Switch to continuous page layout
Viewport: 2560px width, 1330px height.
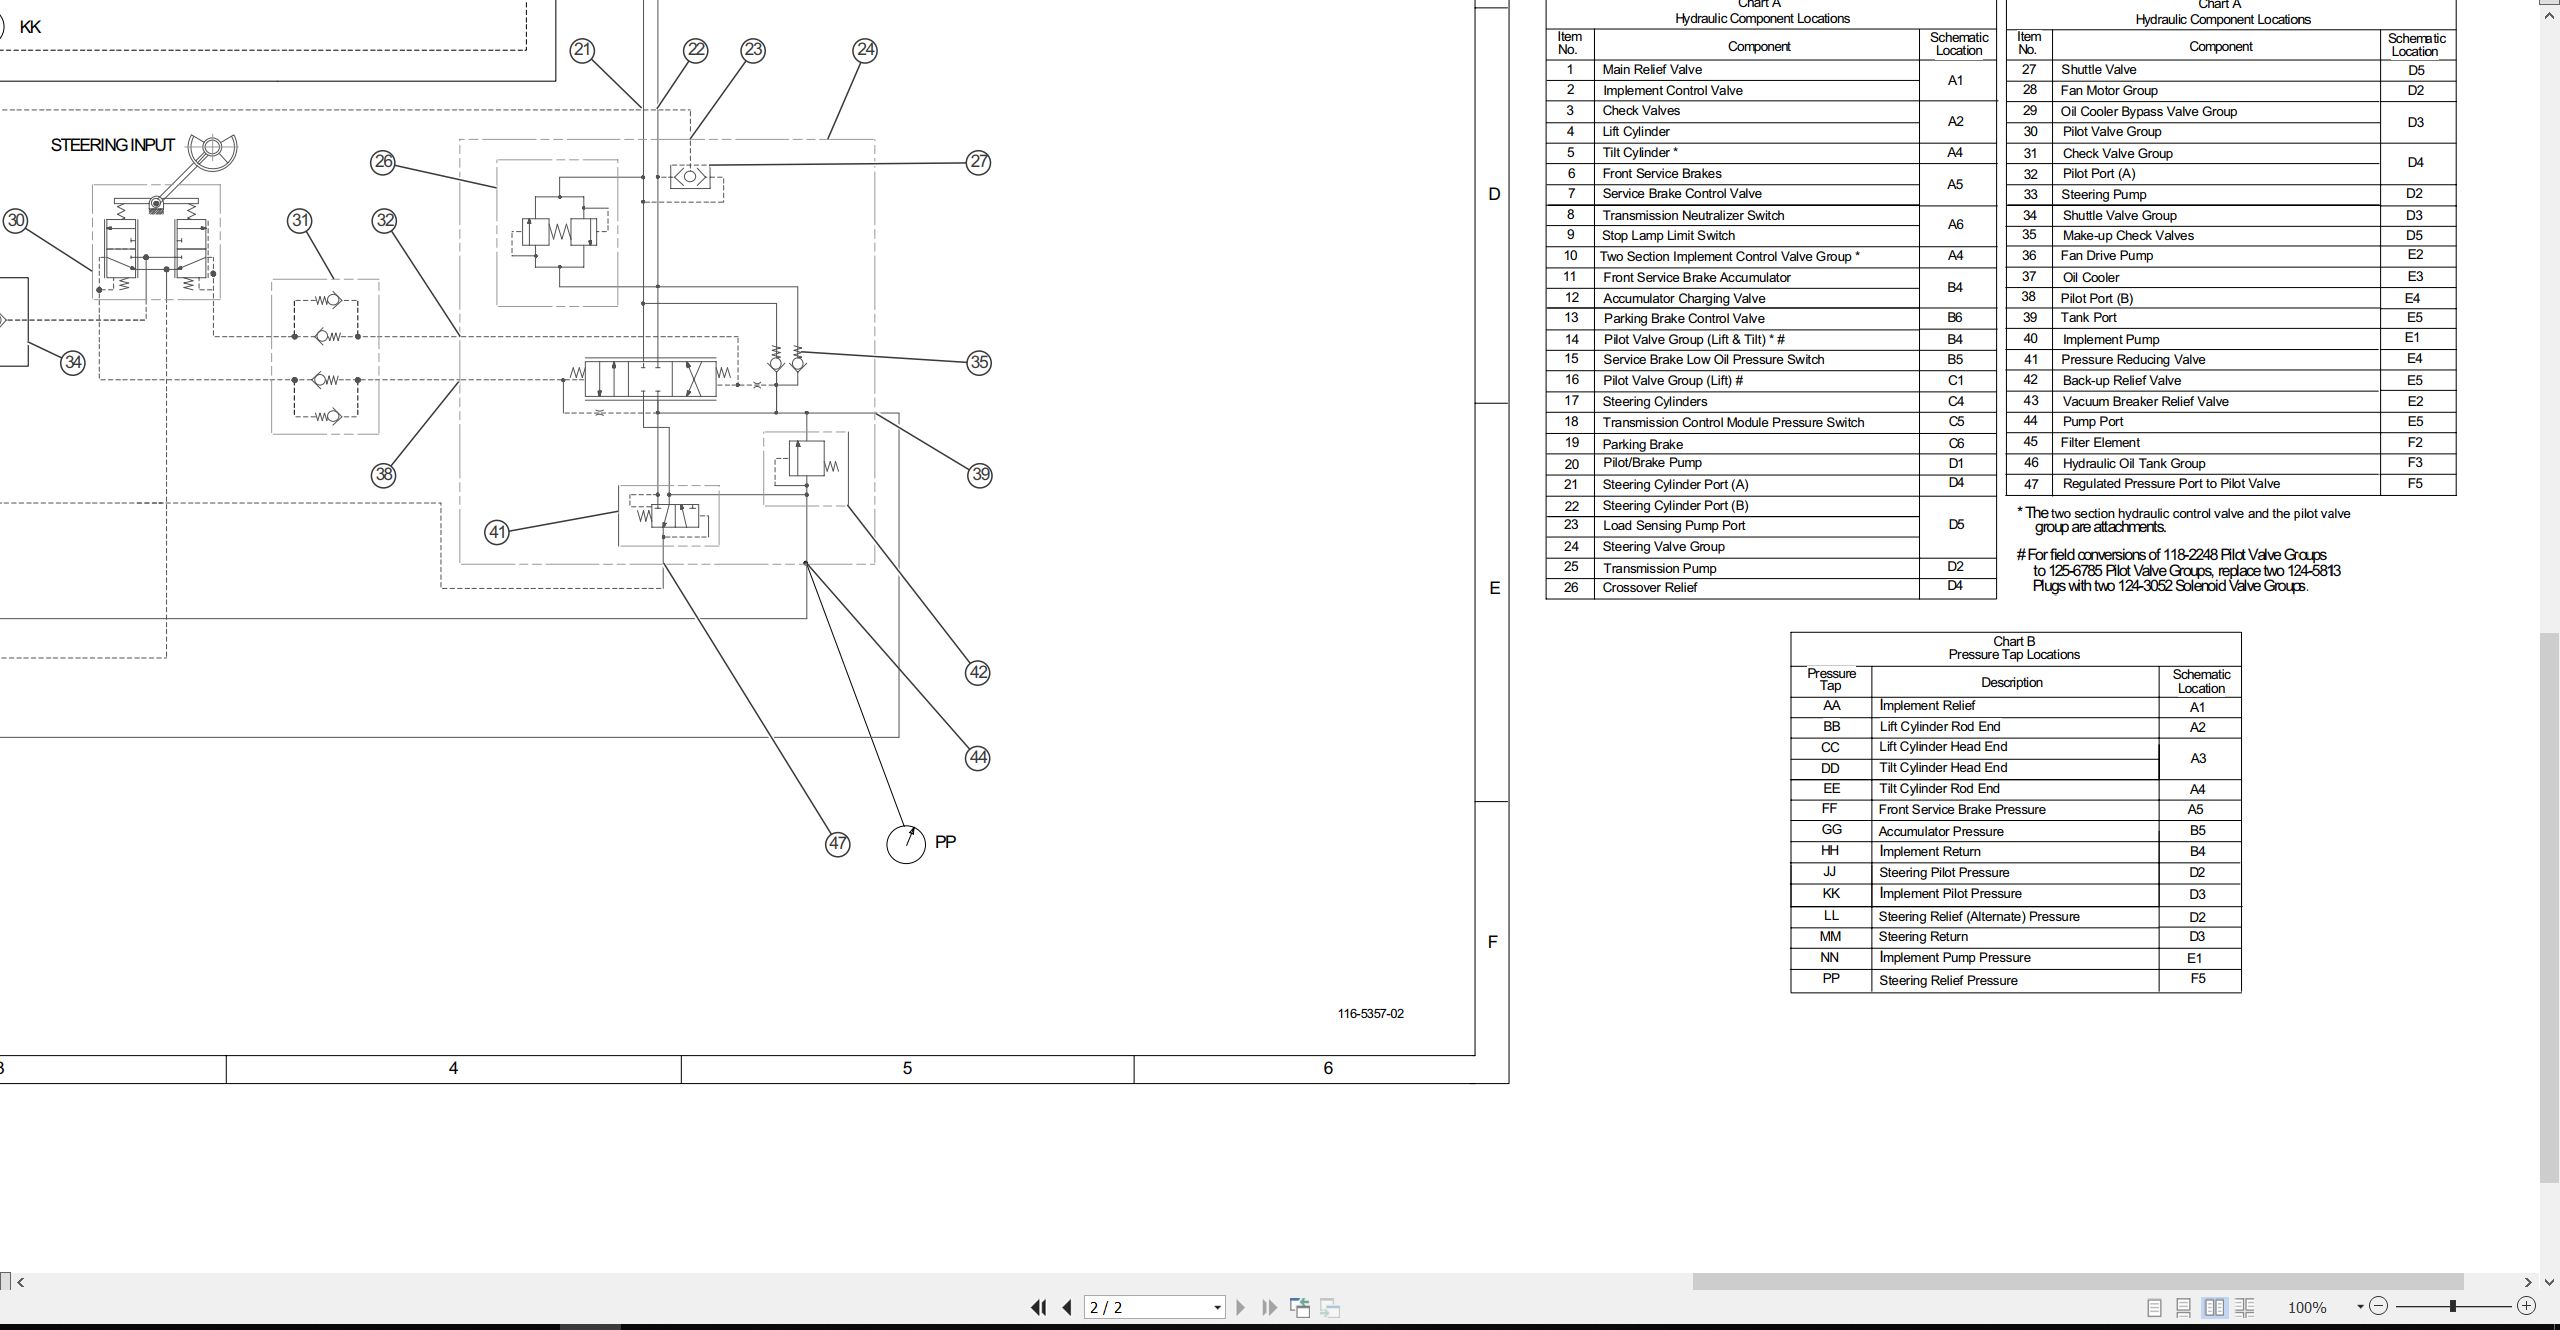(2184, 1307)
